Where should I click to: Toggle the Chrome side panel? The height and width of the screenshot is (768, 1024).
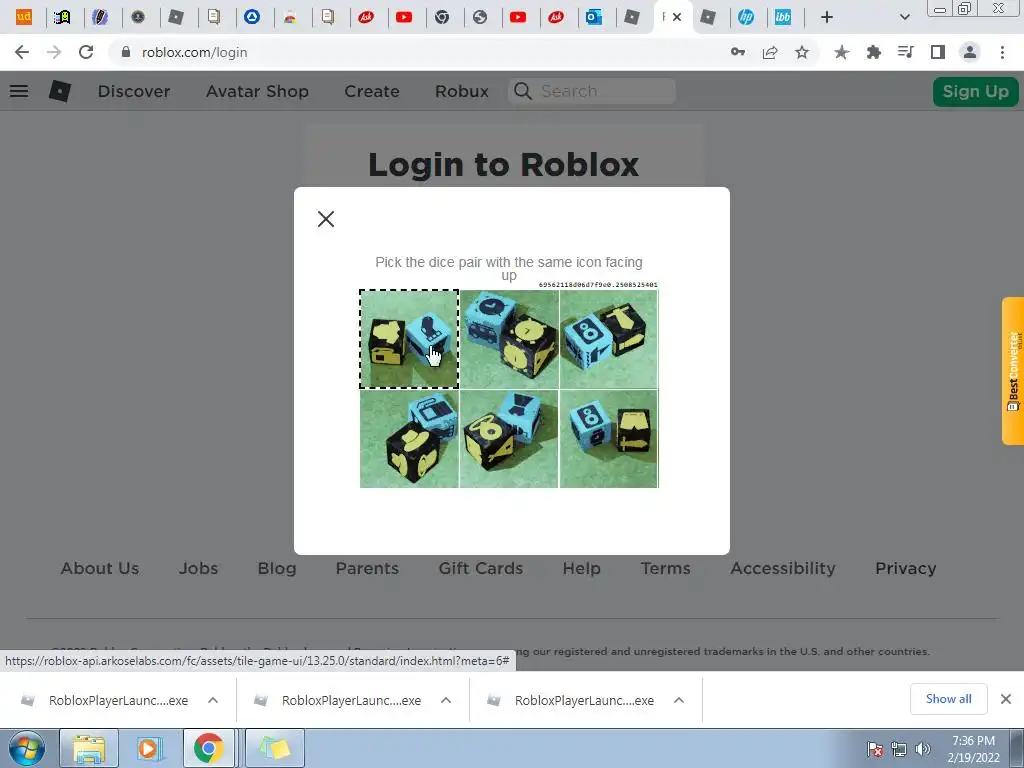(938, 52)
